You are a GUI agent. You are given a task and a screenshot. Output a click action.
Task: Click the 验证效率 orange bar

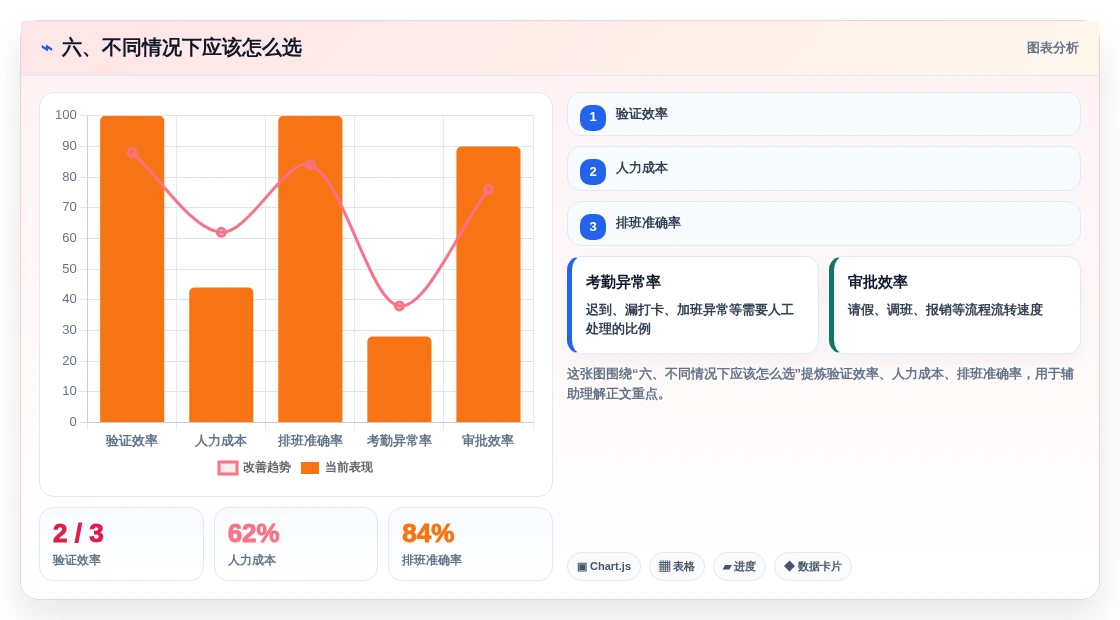132,269
